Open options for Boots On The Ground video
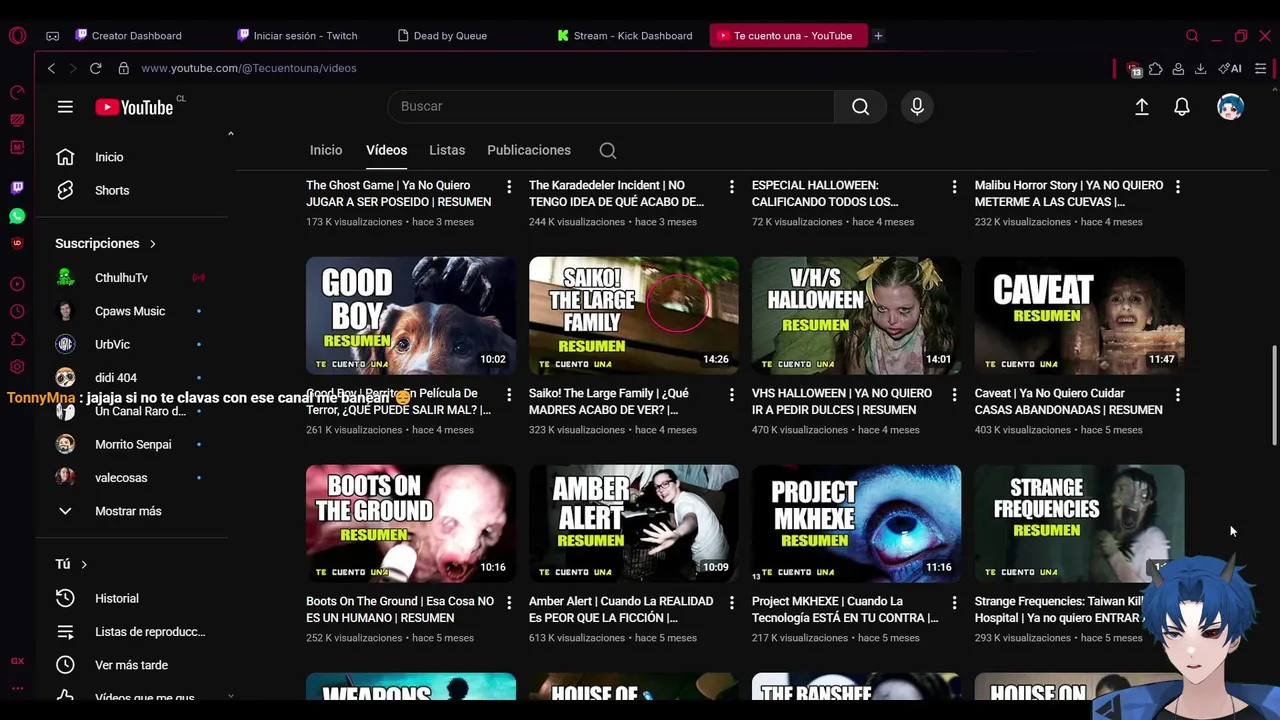This screenshot has width=1280, height=720. (x=509, y=603)
